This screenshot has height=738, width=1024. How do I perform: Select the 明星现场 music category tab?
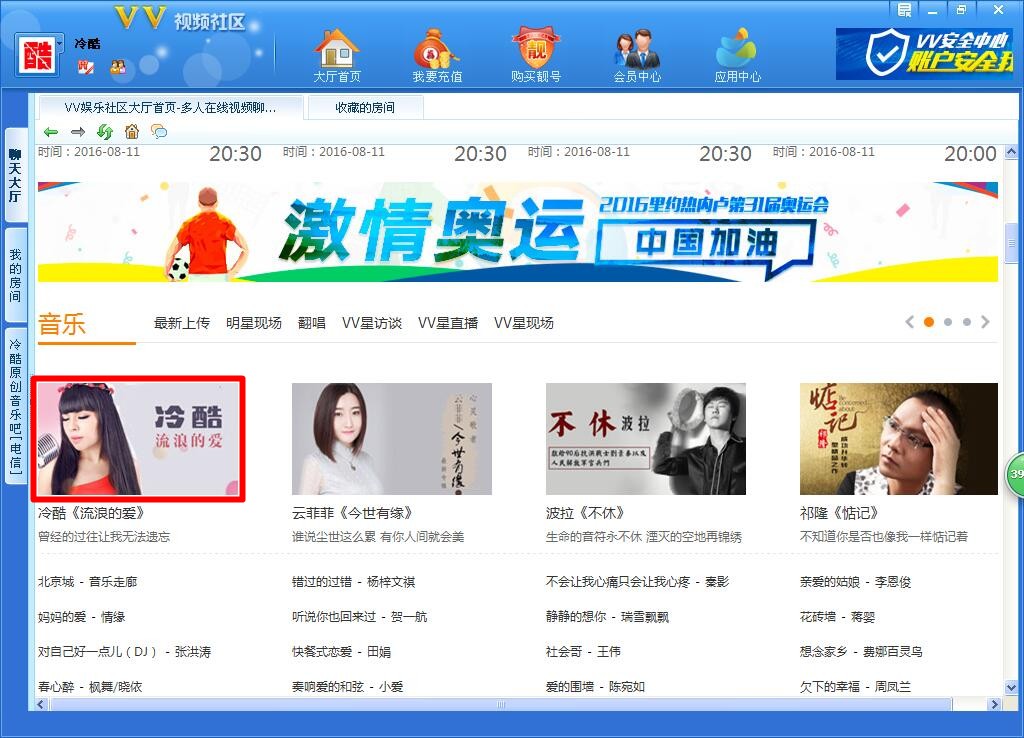[253, 323]
